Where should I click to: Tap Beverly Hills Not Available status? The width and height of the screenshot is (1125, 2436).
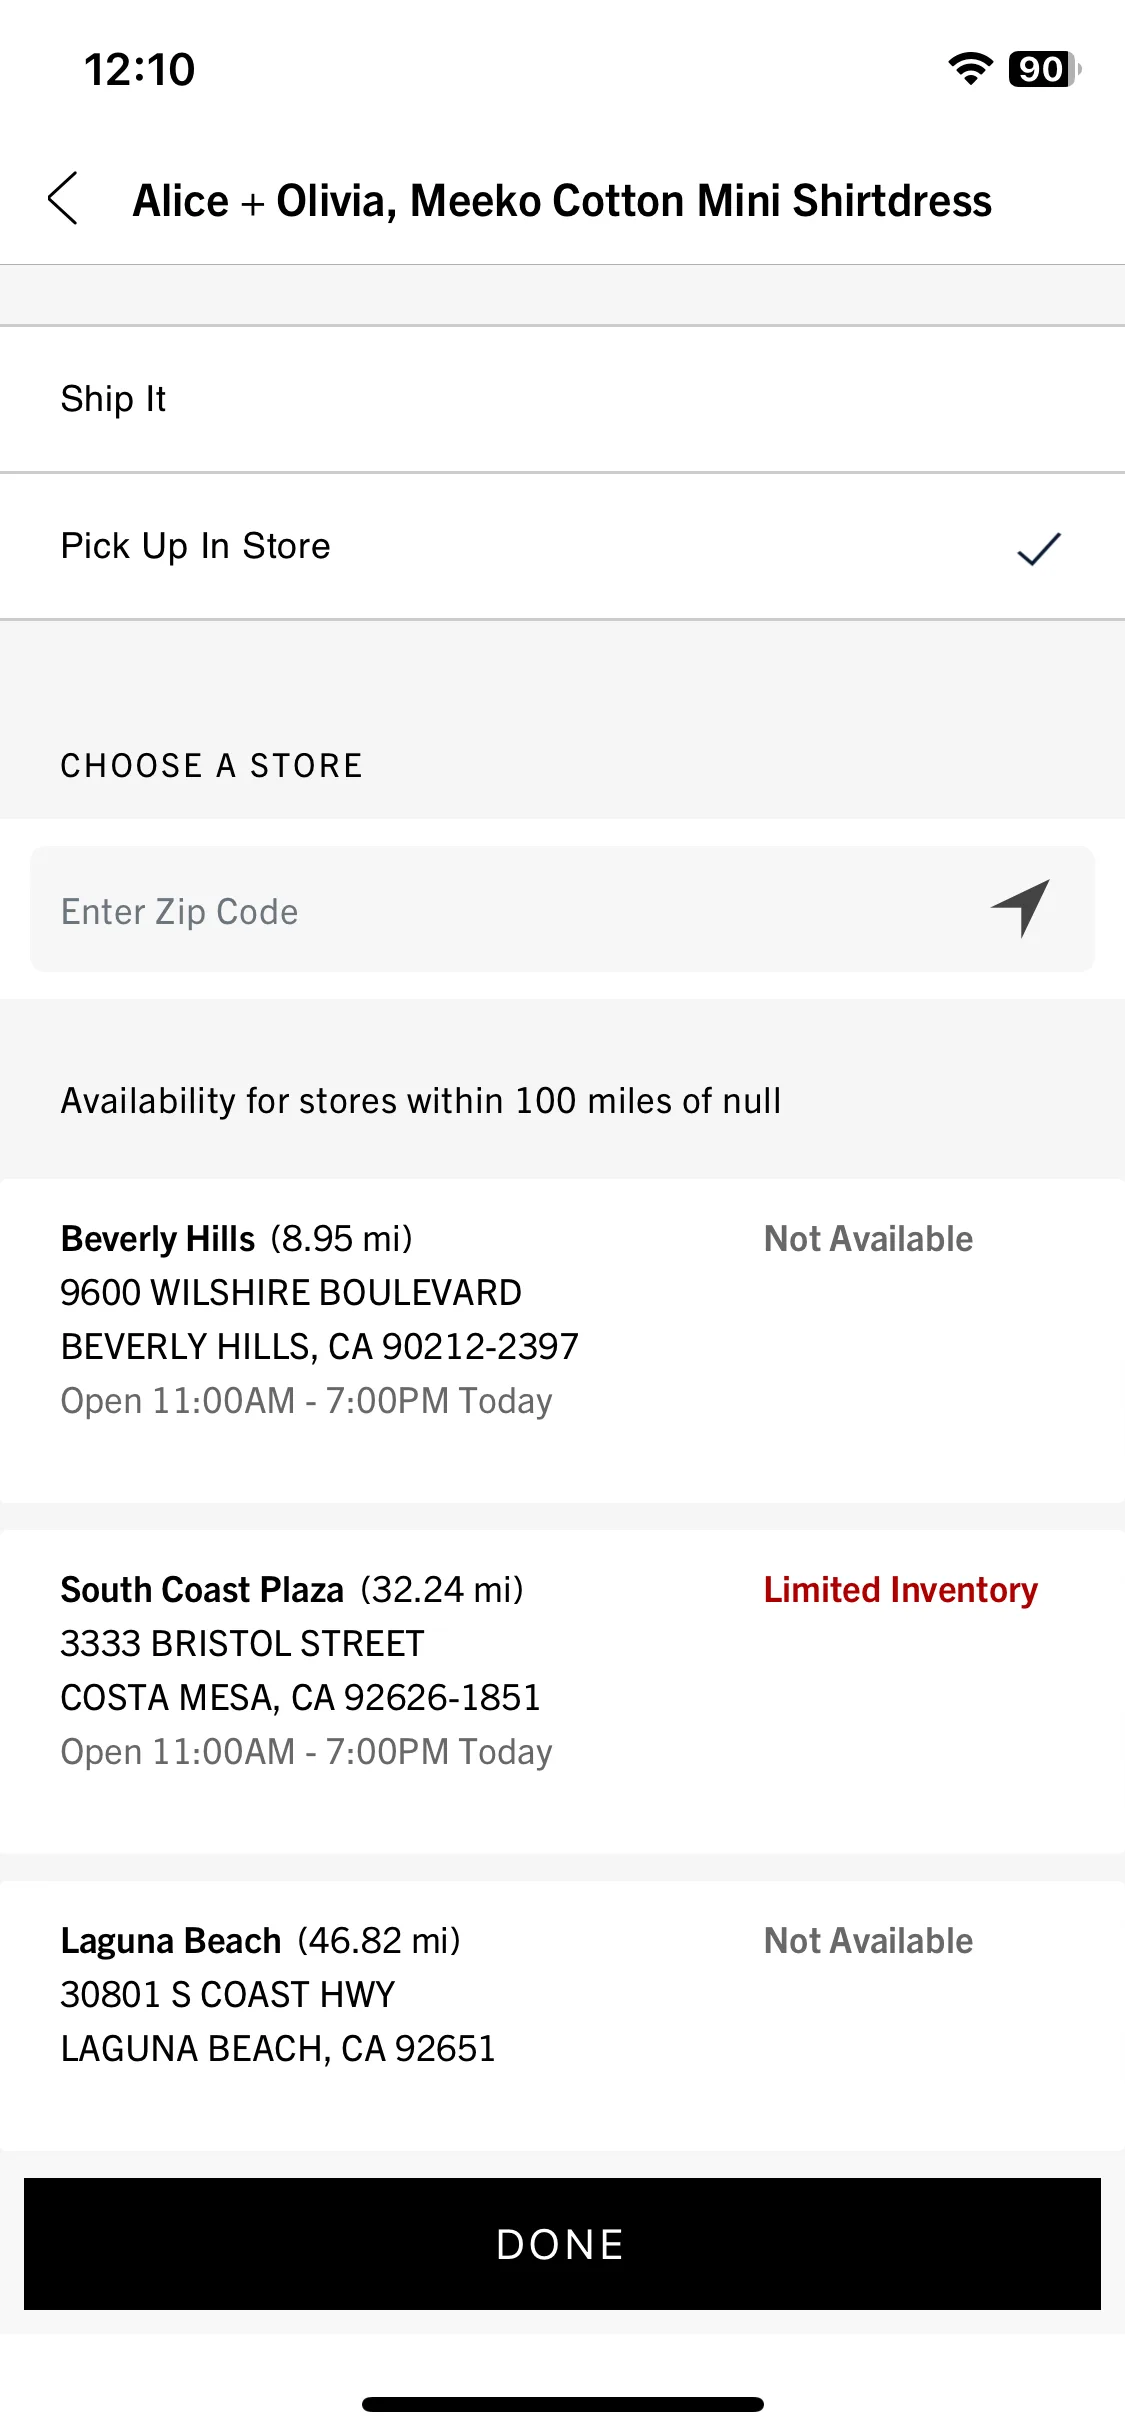(x=868, y=1239)
